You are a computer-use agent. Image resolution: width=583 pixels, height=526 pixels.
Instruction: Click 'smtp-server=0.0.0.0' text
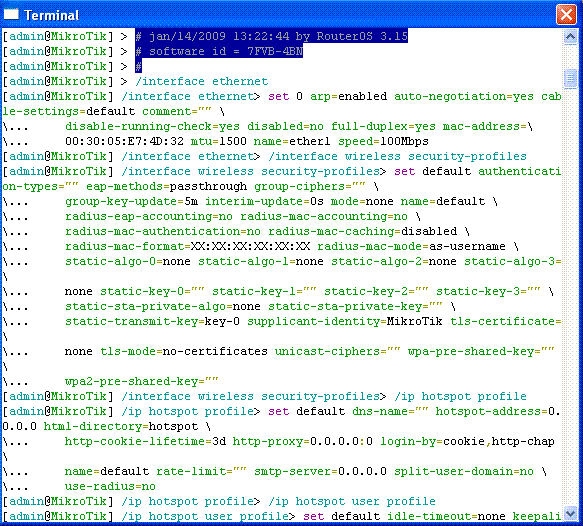tap(320, 471)
